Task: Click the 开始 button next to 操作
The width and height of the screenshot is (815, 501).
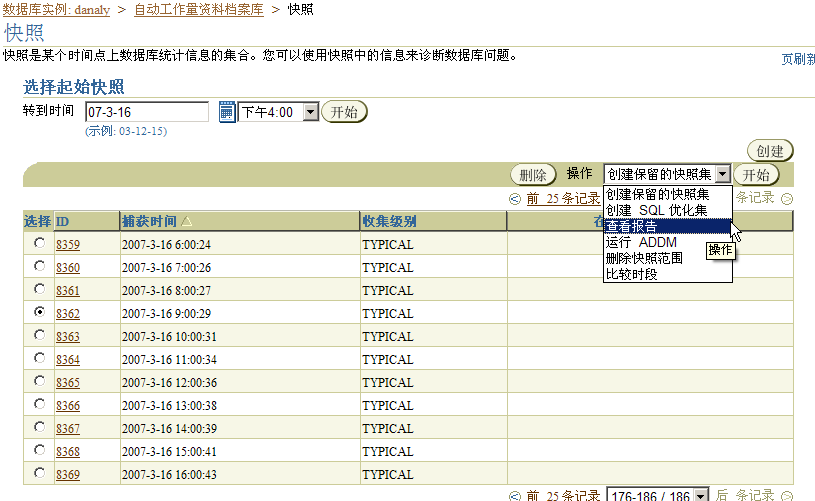Action: tap(756, 175)
